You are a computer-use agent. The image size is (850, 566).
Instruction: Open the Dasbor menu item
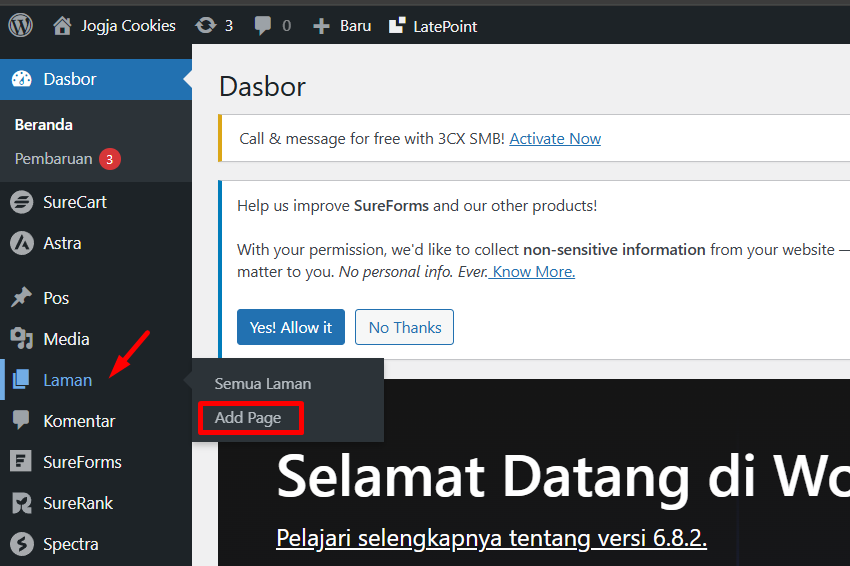tap(96, 79)
